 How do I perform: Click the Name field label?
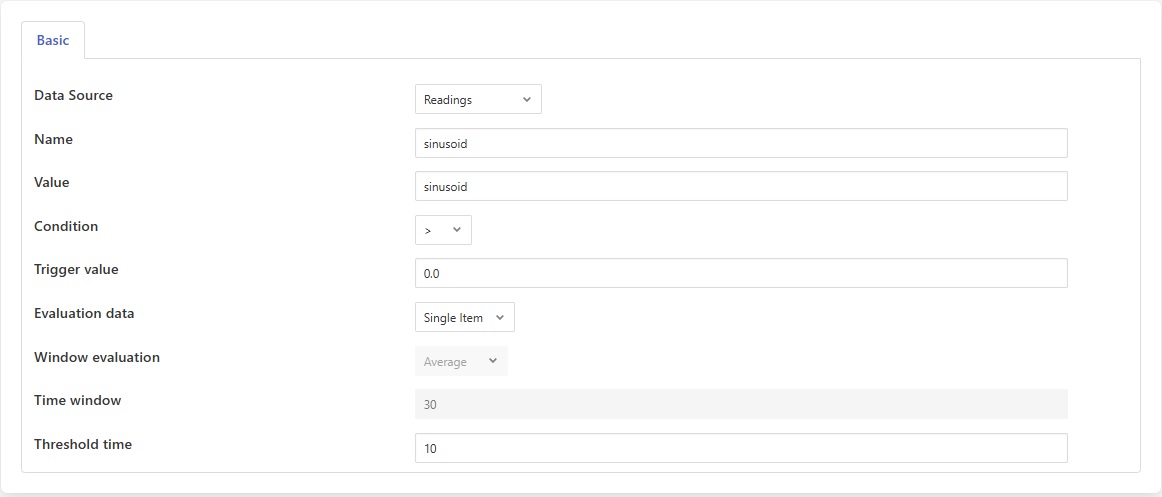click(x=53, y=140)
